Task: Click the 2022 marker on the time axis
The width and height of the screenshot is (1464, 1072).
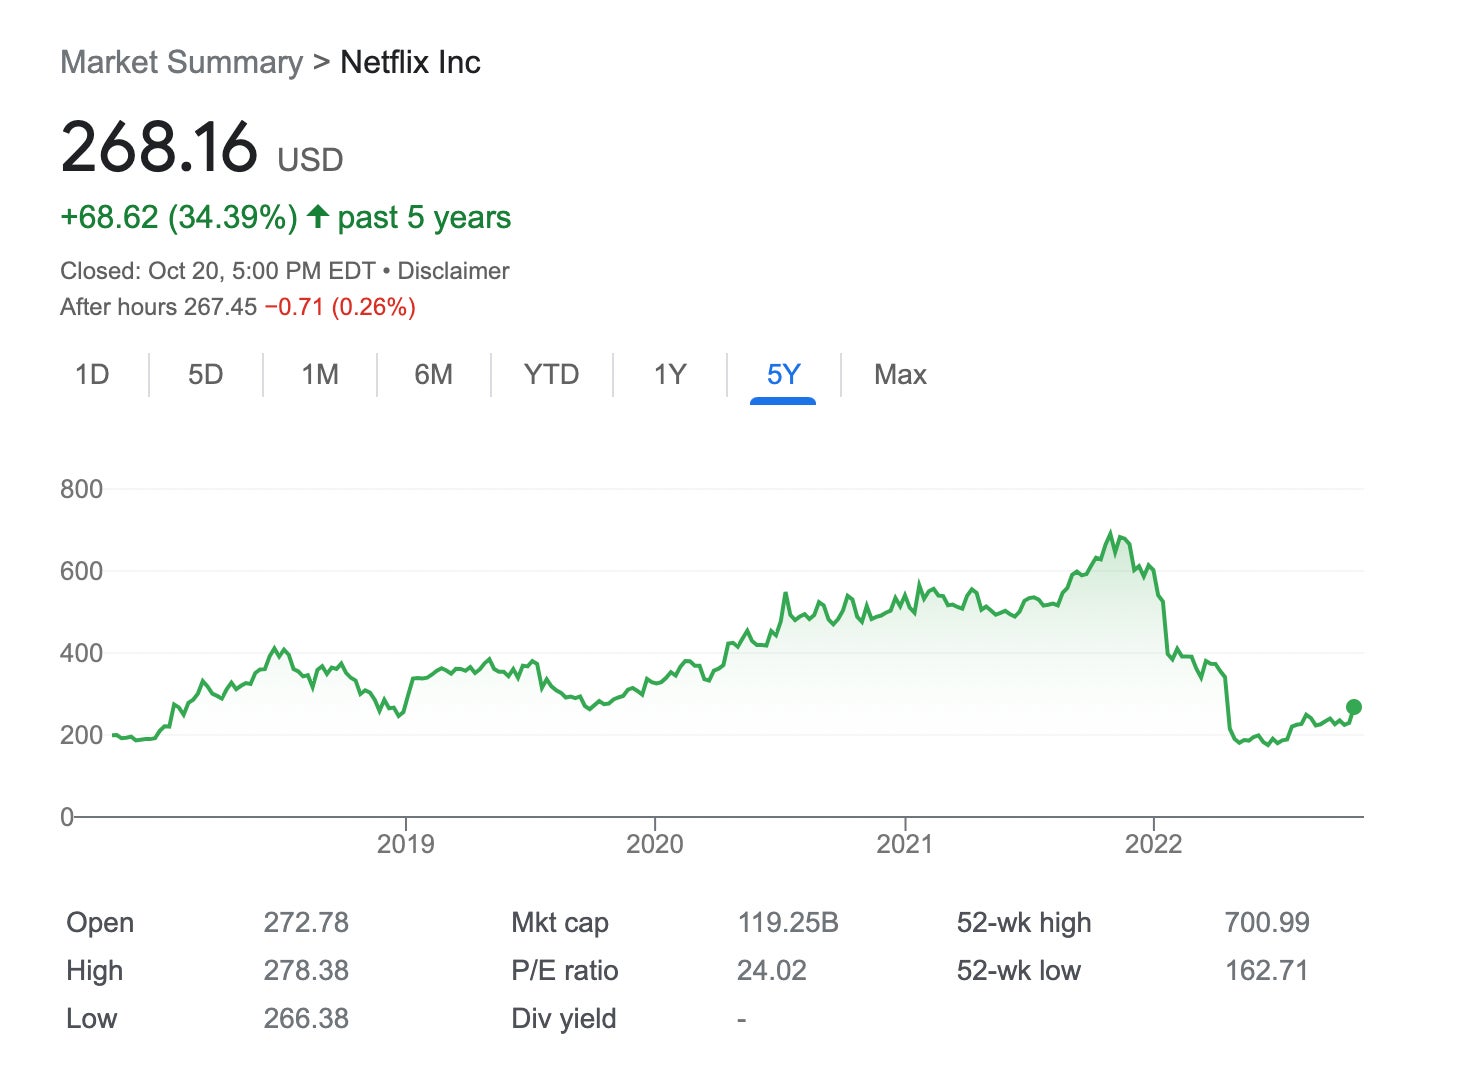Action: tap(1153, 844)
